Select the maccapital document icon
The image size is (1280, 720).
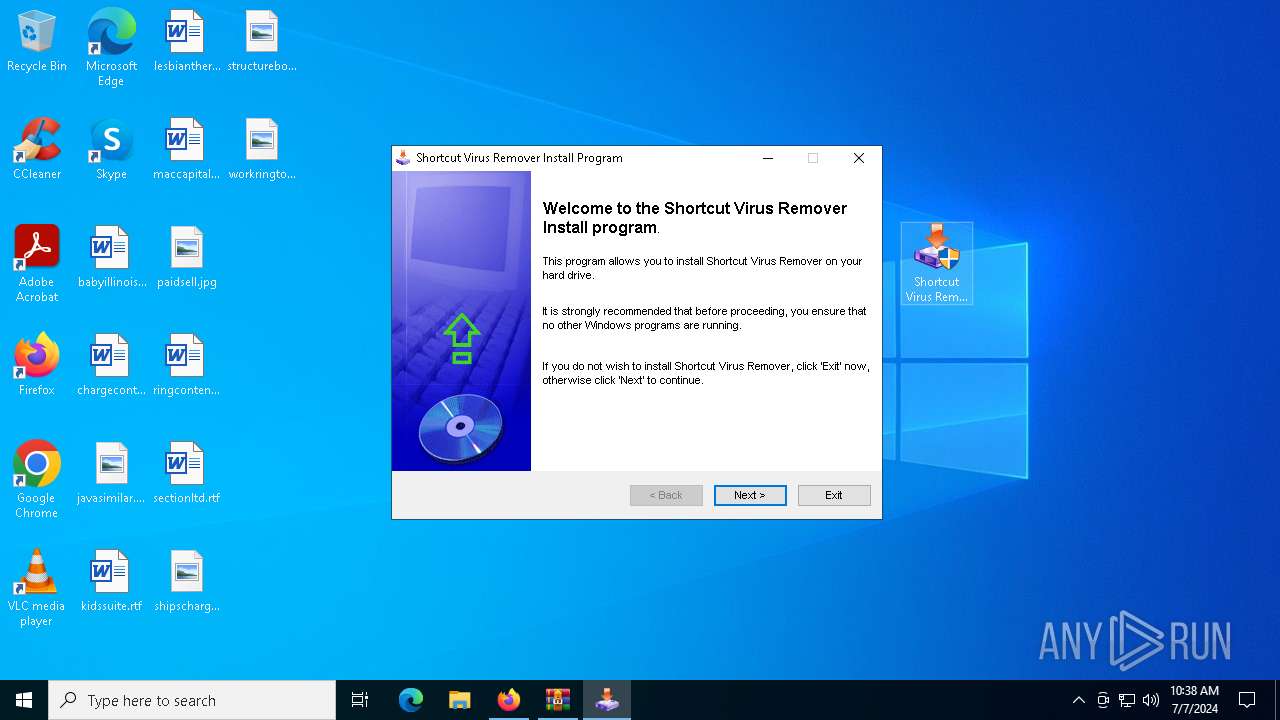186,150
